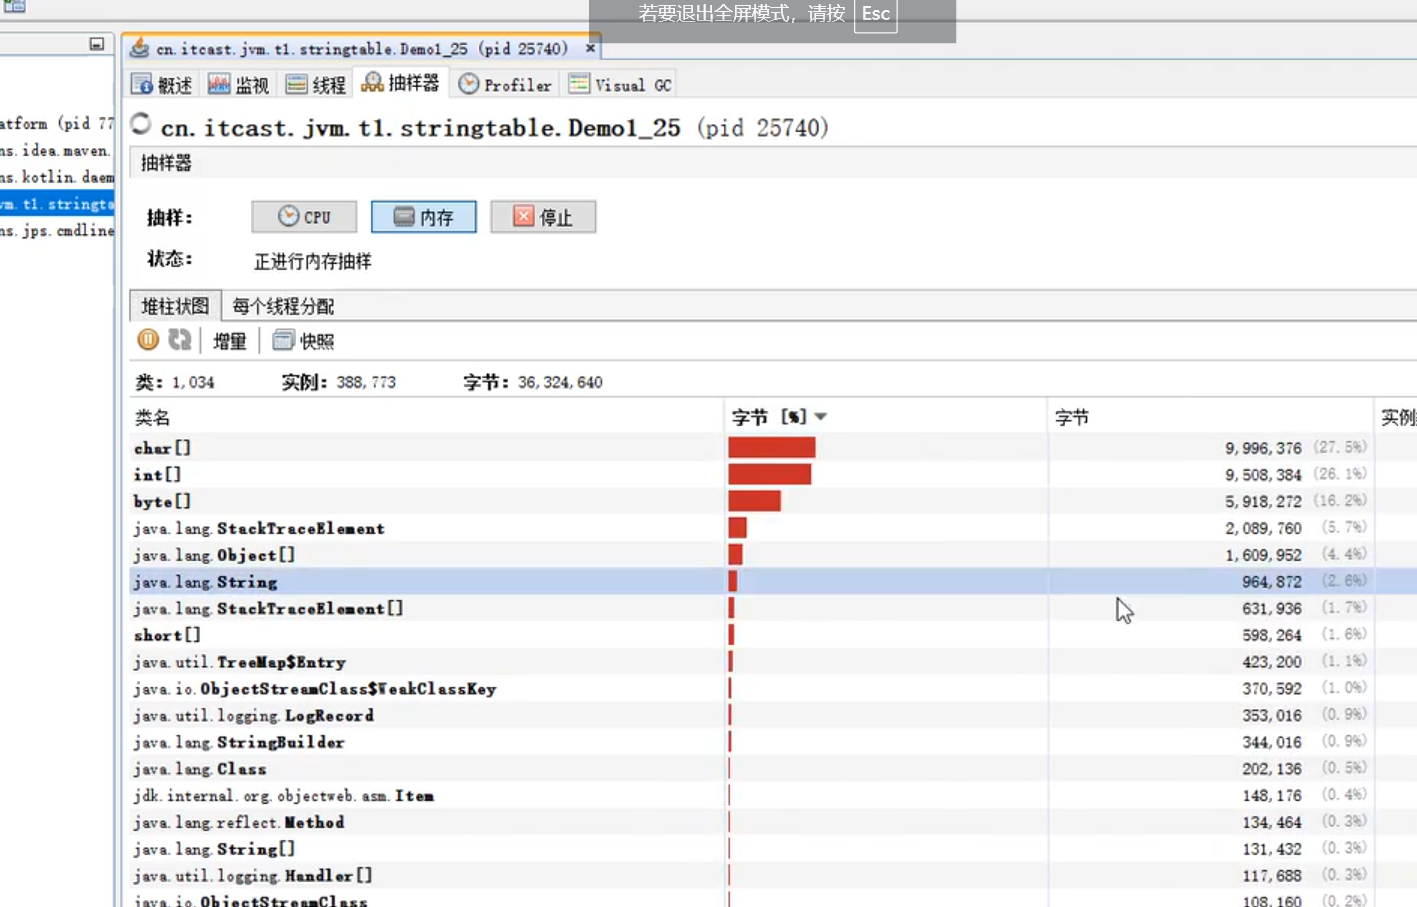Select the 抽样器 sampler tab
The height and width of the screenshot is (907, 1417).
point(401,83)
